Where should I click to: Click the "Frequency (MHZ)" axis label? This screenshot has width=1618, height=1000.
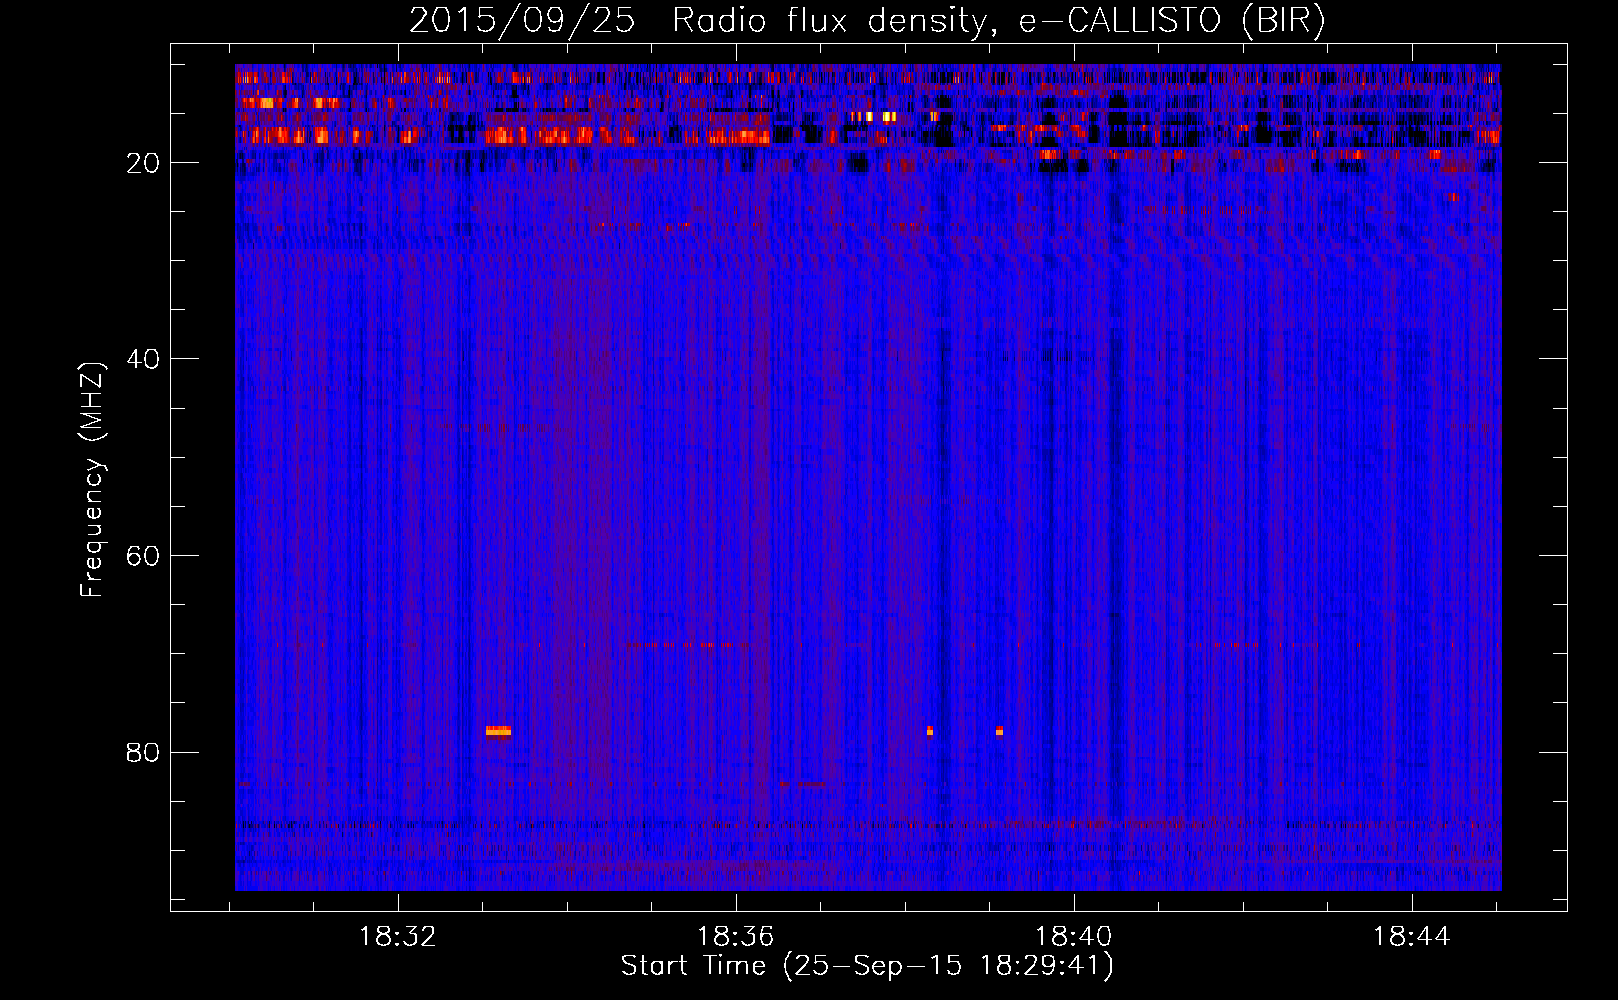[x=91, y=479]
